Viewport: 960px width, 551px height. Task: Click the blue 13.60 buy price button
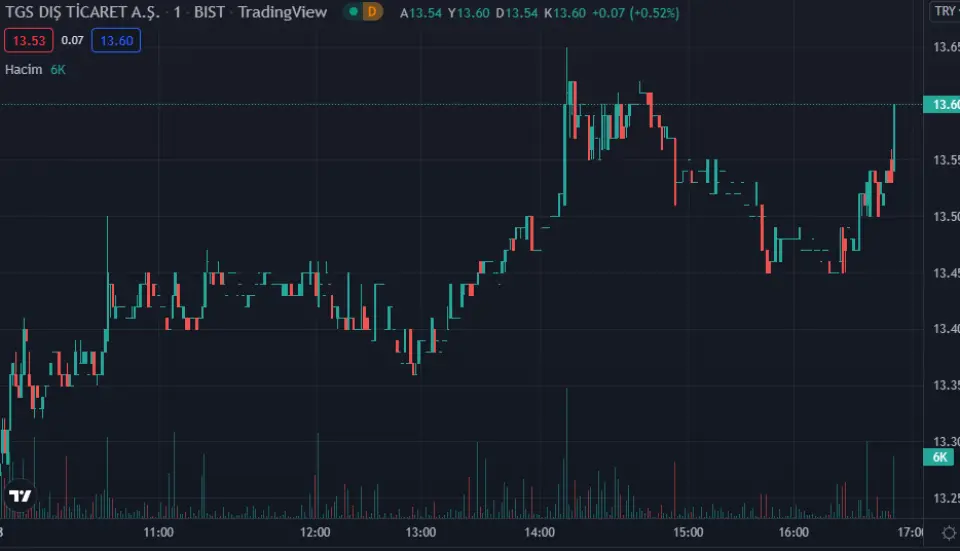(116, 41)
